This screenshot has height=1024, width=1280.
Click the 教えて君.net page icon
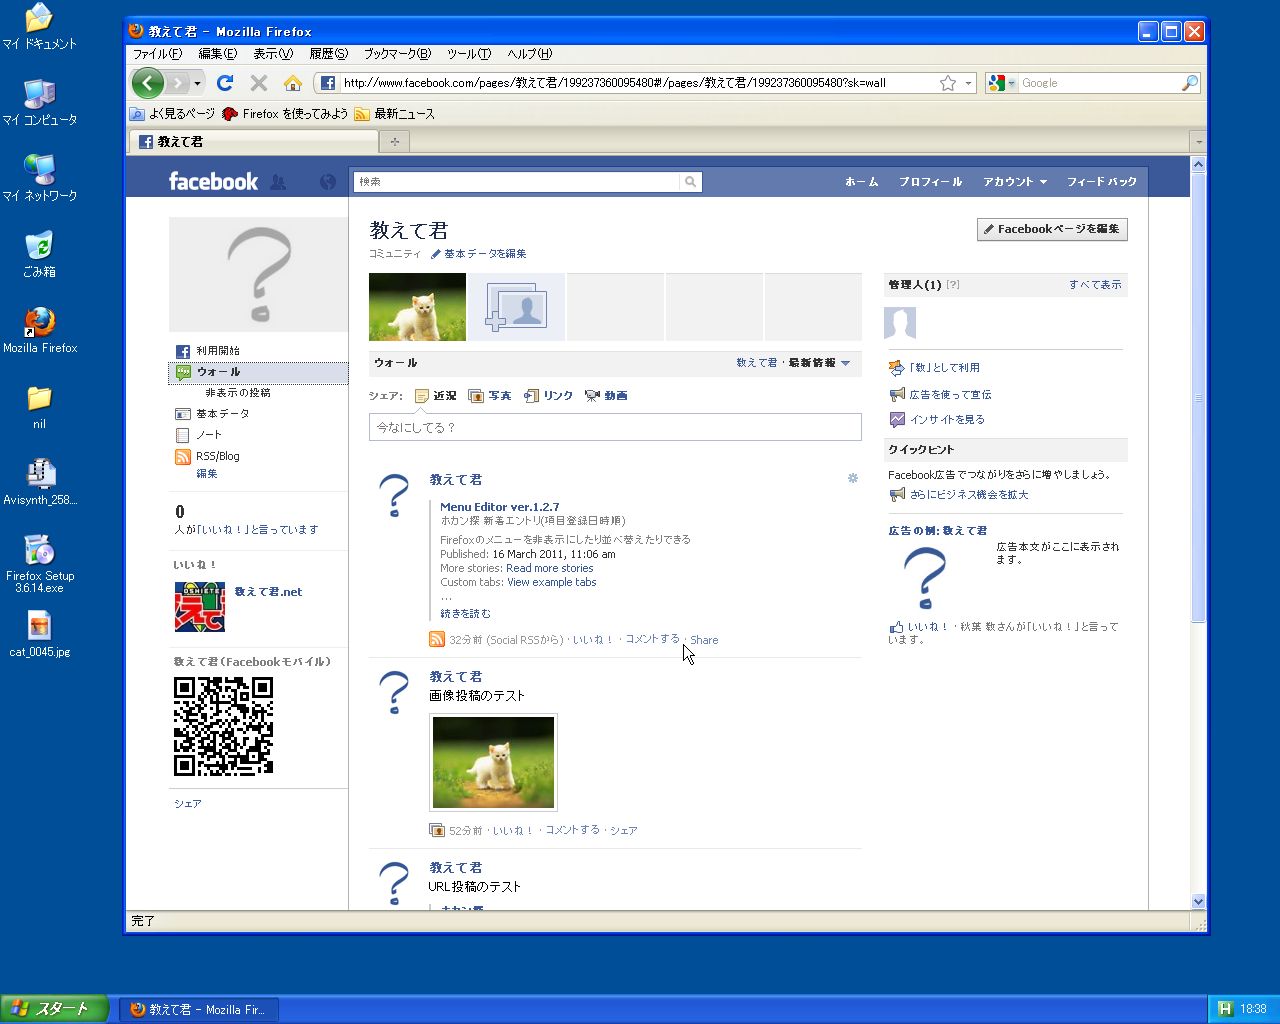tap(200, 607)
